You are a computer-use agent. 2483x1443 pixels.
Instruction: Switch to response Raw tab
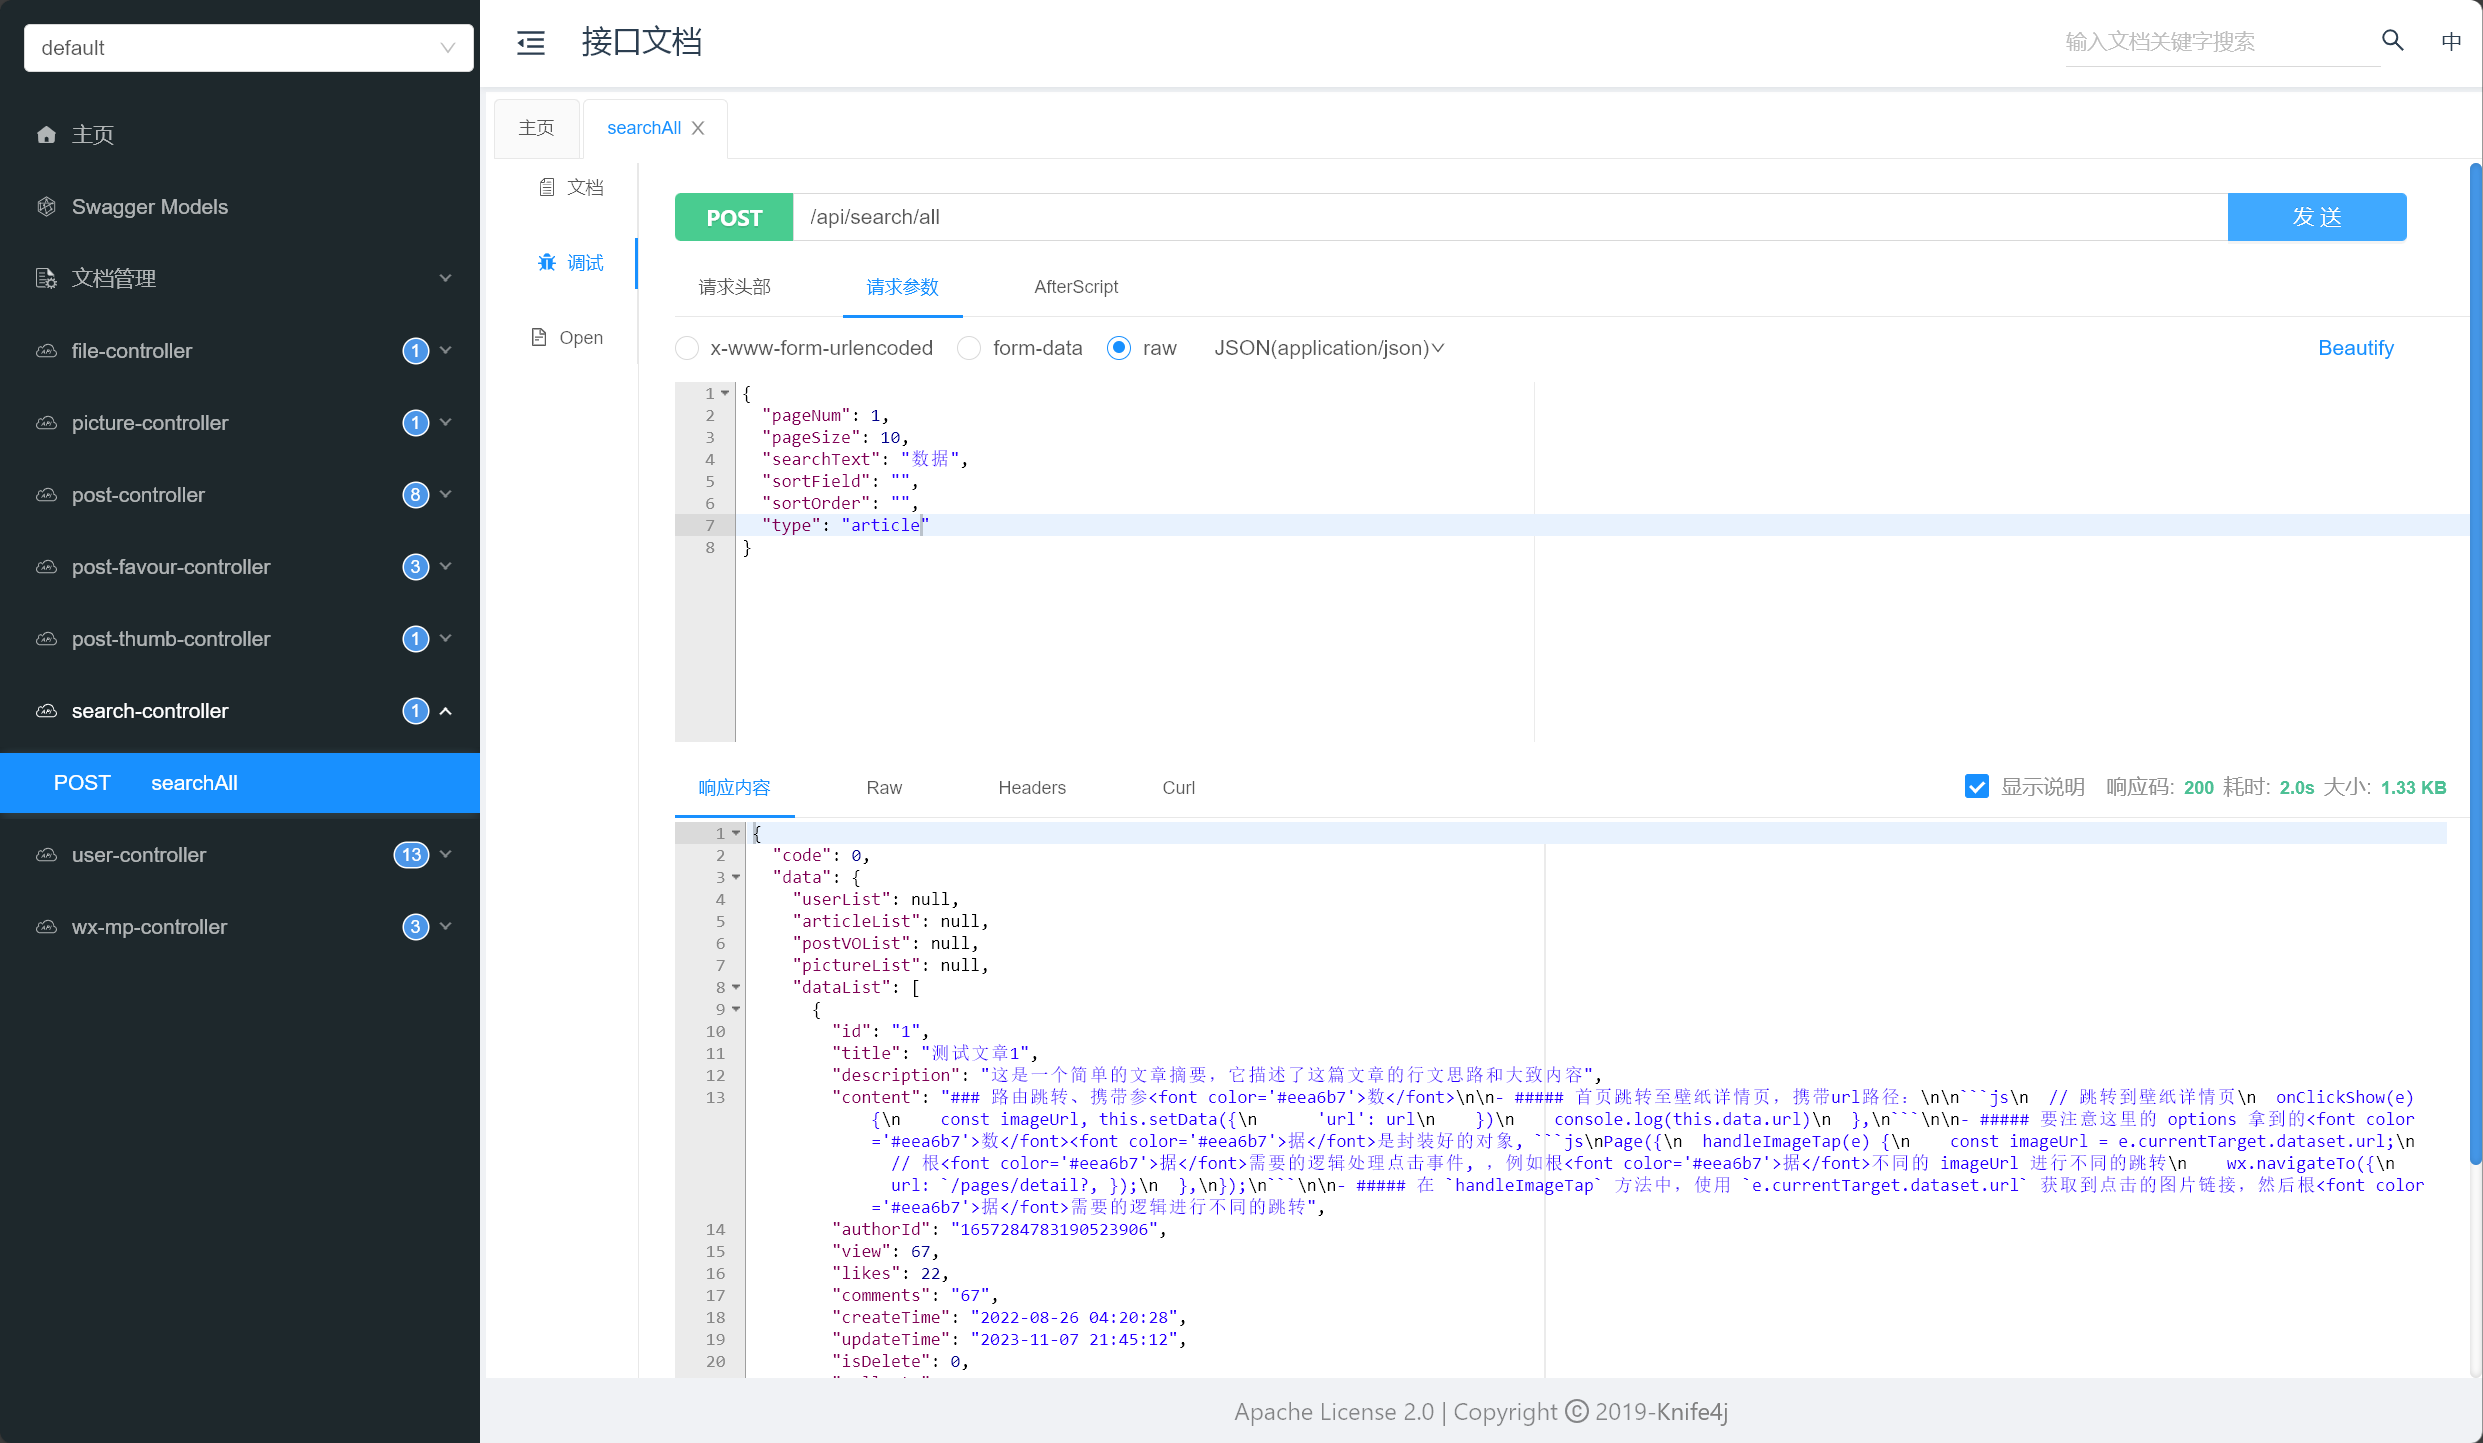click(884, 788)
